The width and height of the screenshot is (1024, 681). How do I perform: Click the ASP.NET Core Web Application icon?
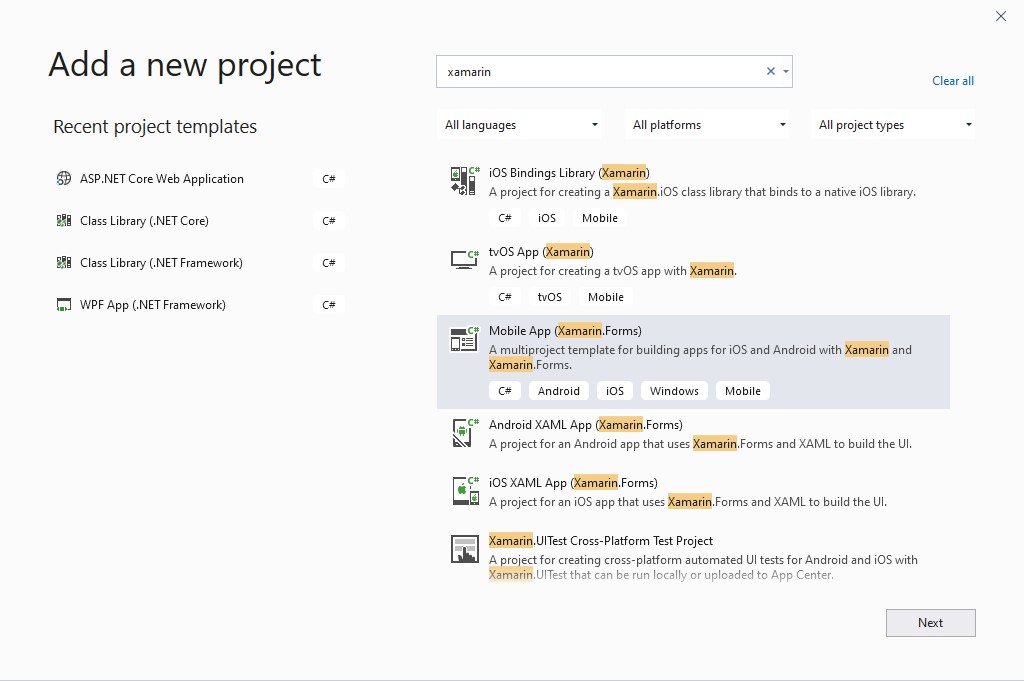pos(64,179)
